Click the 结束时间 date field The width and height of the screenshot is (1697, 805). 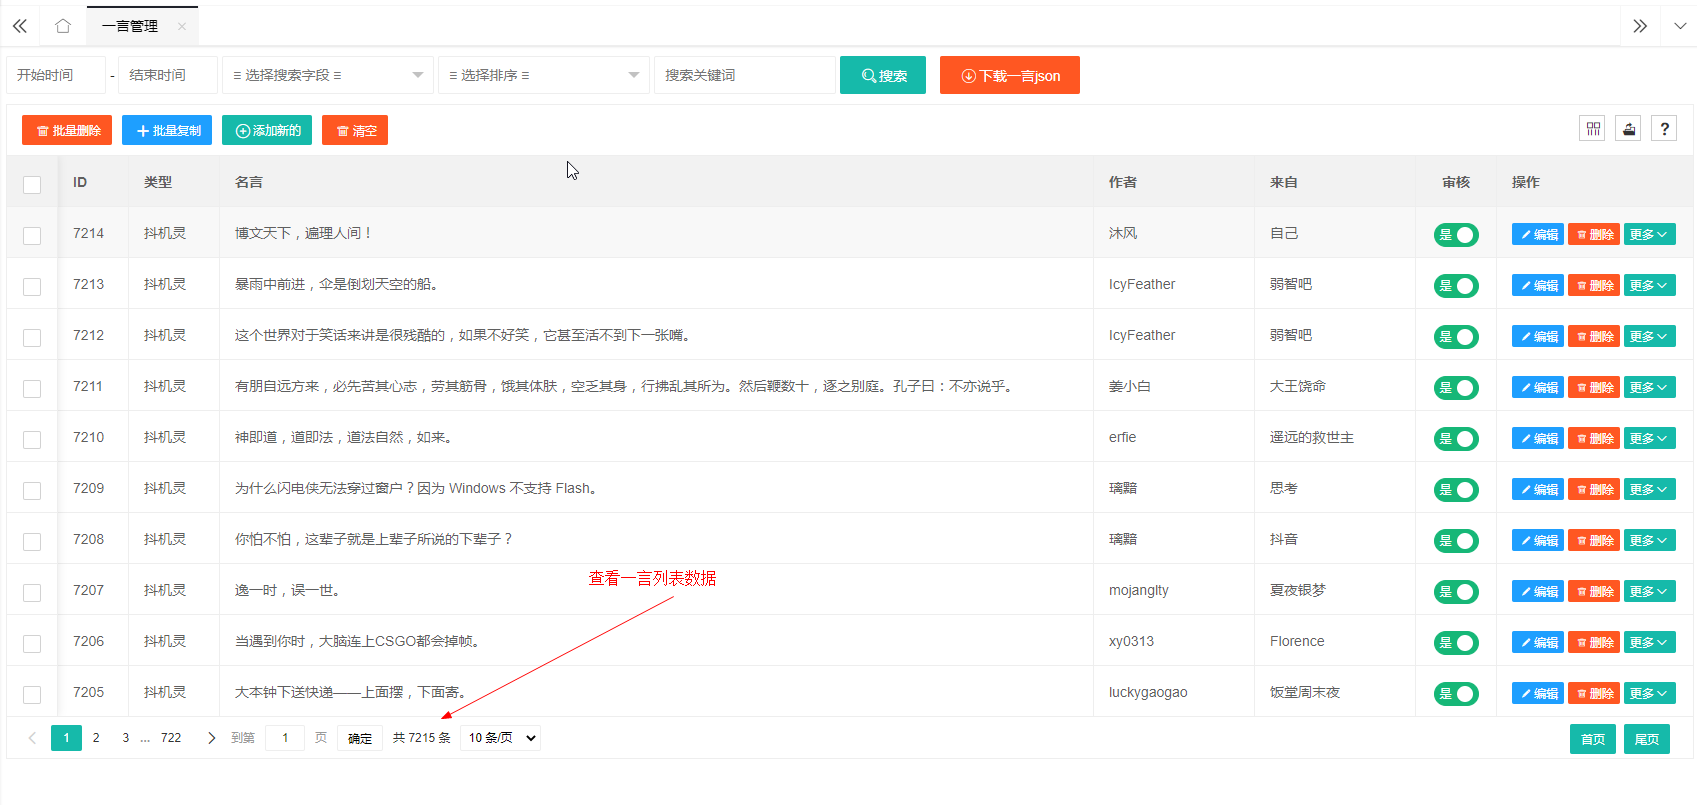point(168,75)
